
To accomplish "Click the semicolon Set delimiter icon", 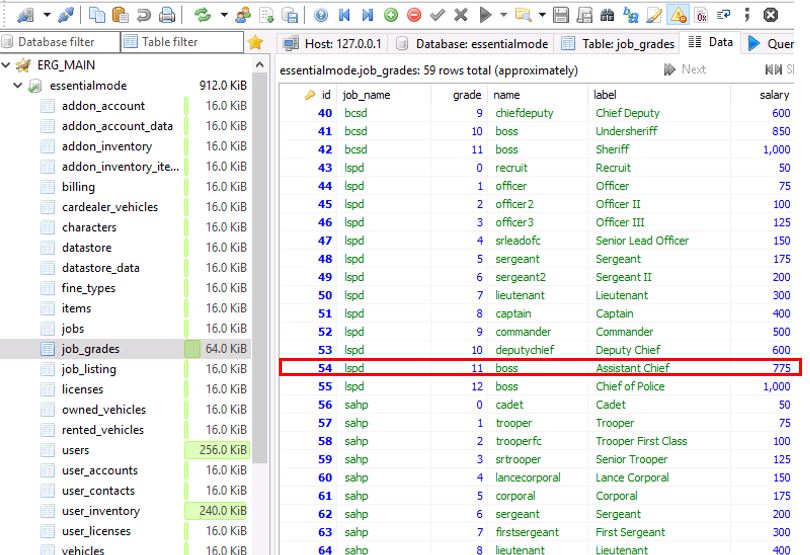I will click(x=747, y=15).
